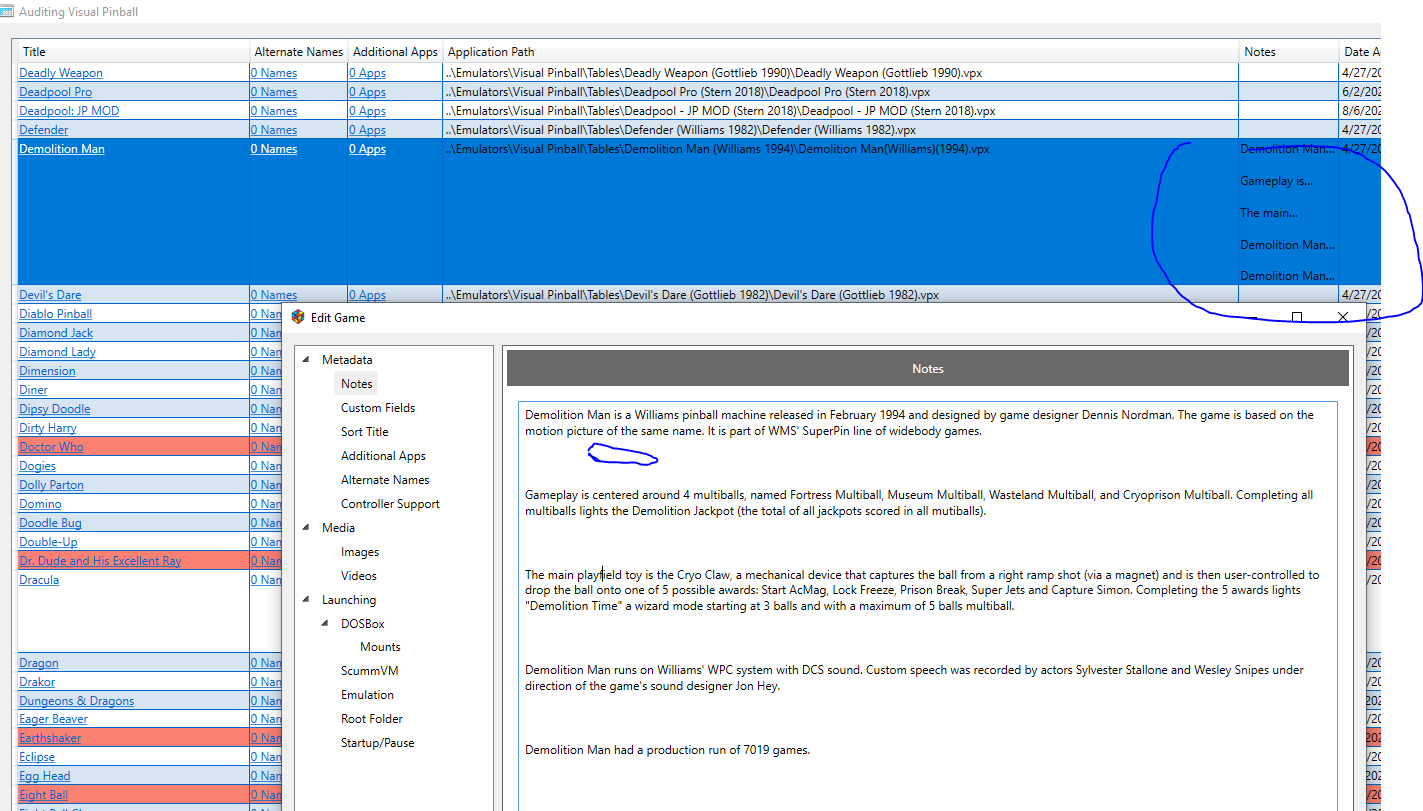Click 0 Apps in the Demolition Man row
The height and width of the screenshot is (811, 1423).
367,149
